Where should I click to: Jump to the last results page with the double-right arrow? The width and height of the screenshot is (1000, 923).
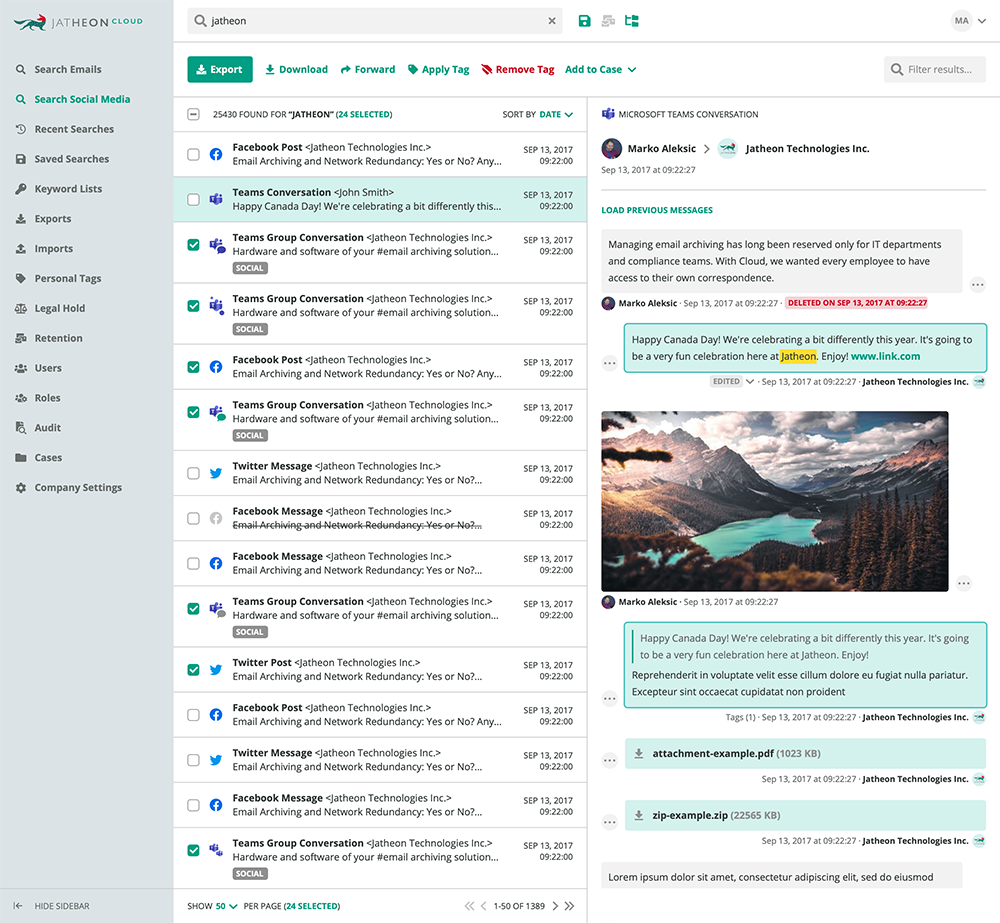[569, 906]
